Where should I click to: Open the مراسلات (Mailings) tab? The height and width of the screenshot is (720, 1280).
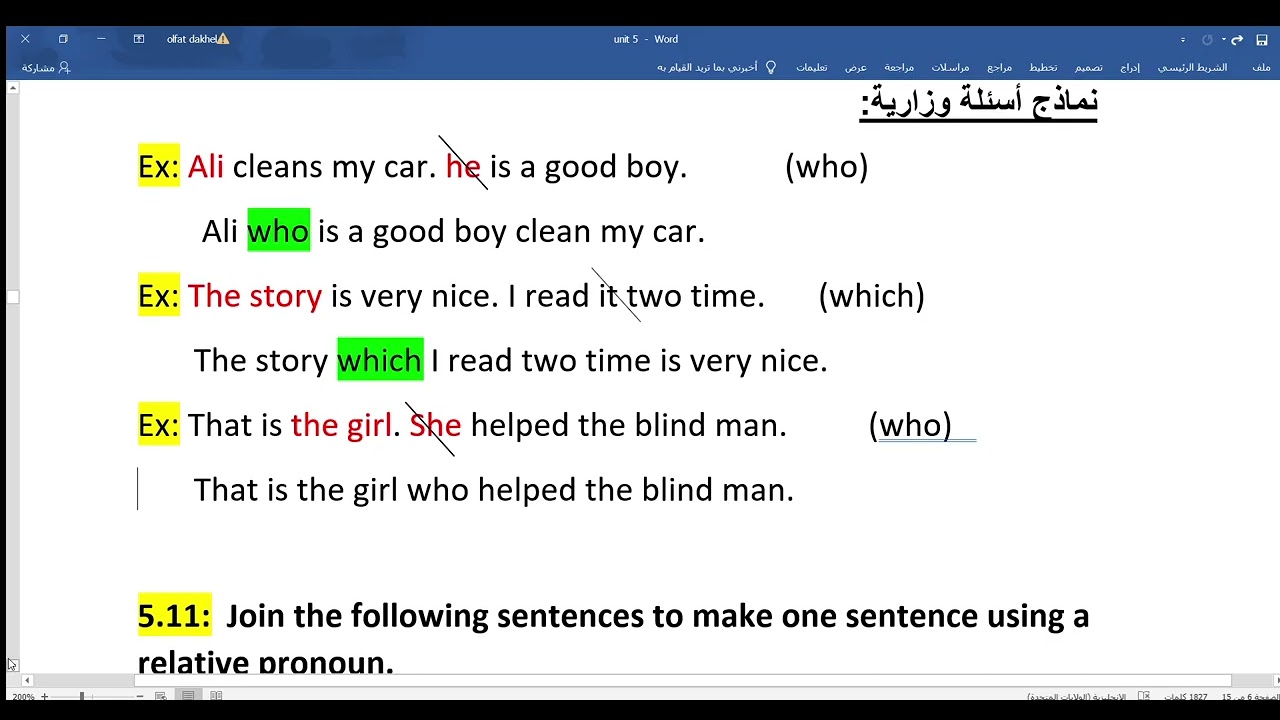click(950, 67)
